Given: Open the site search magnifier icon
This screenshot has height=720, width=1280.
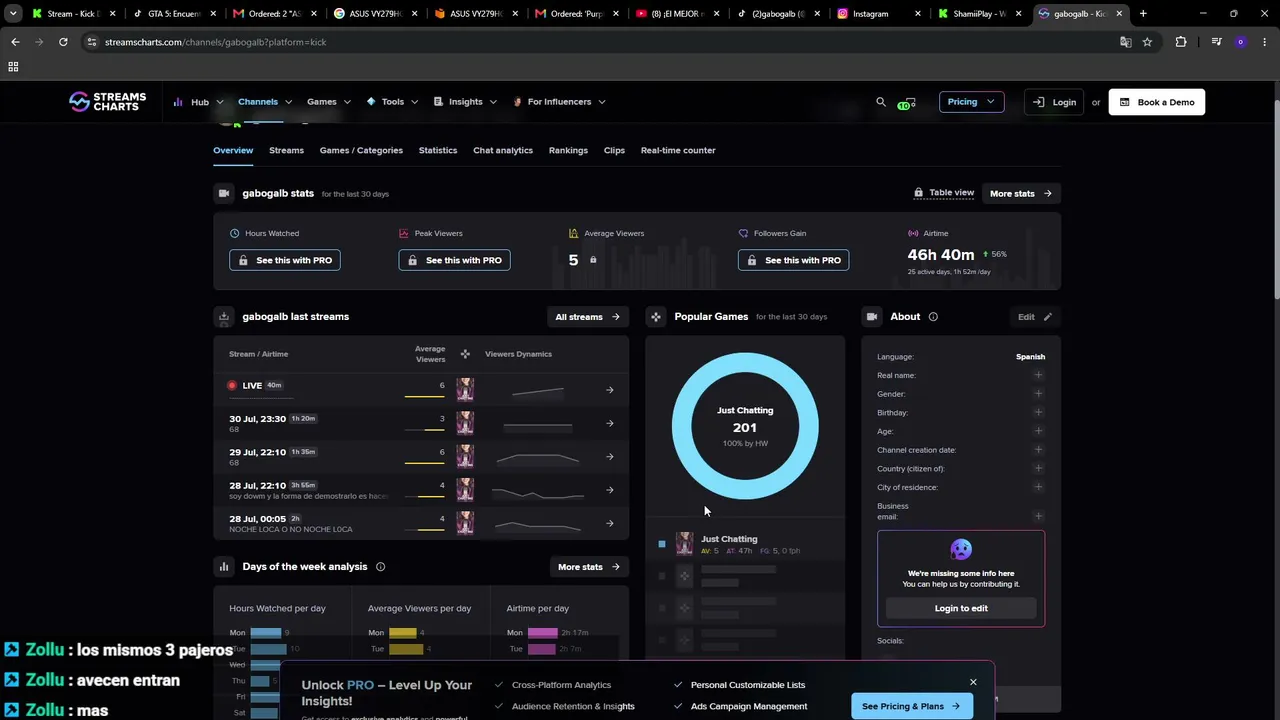Looking at the screenshot, I should [x=881, y=102].
